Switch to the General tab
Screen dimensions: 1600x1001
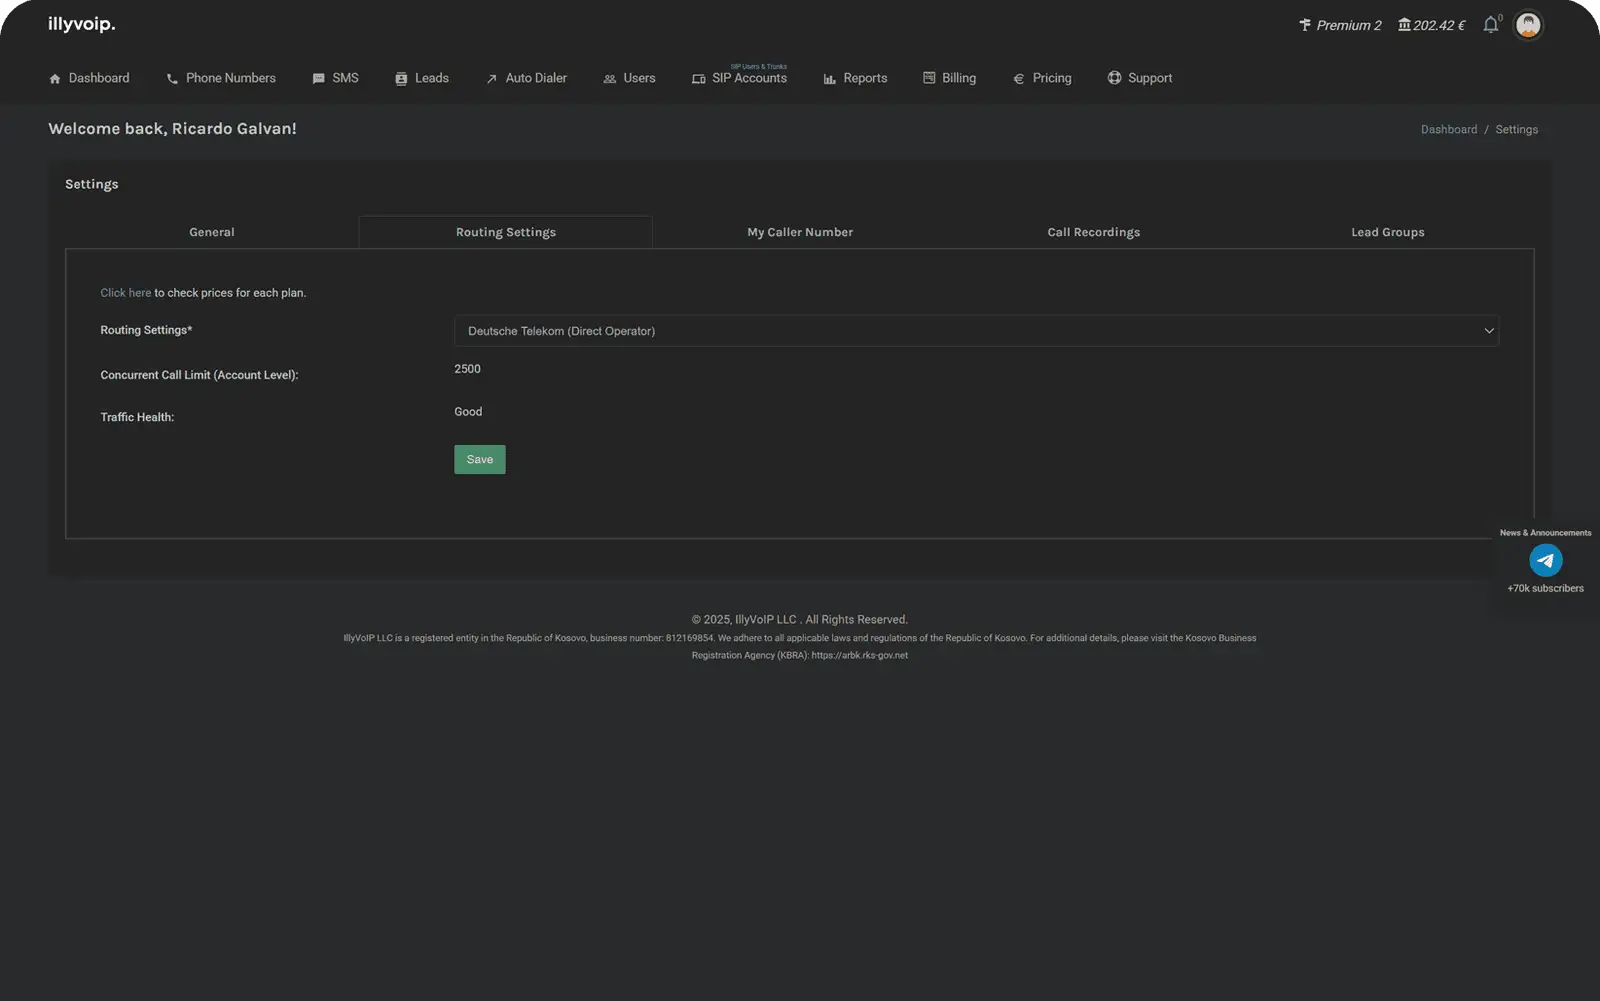coord(212,232)
